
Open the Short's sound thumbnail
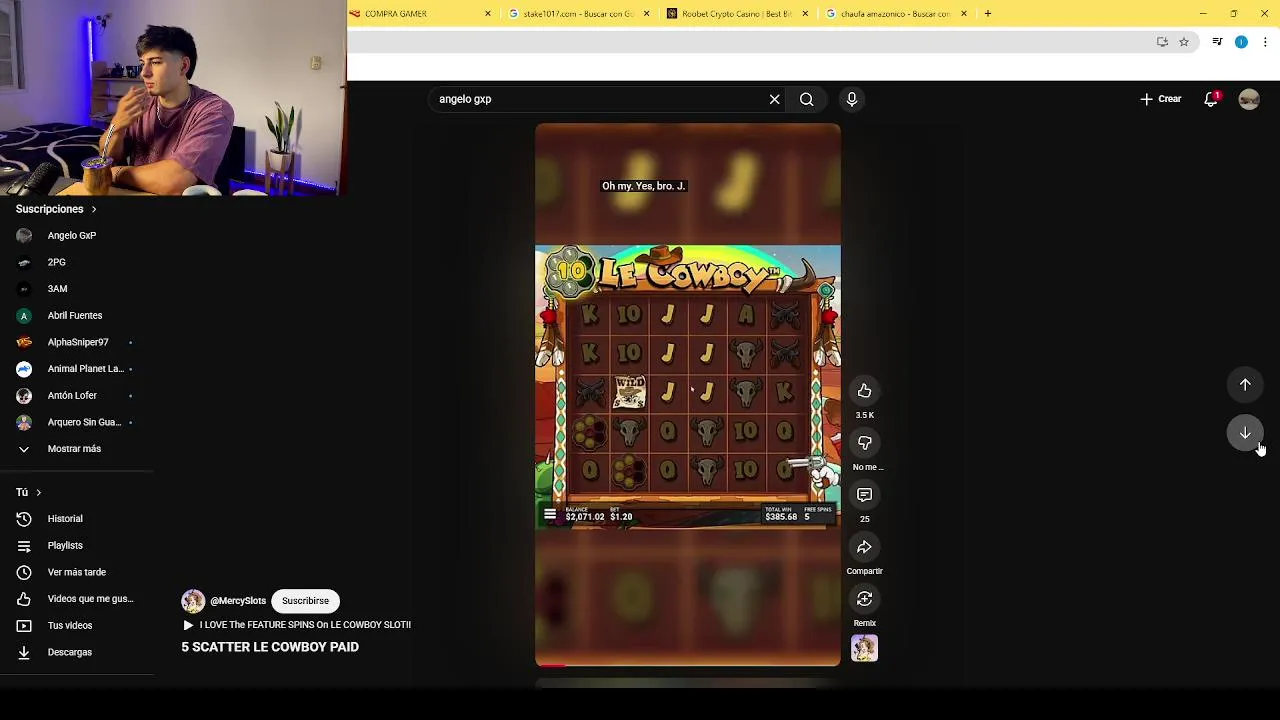(865, 648)
